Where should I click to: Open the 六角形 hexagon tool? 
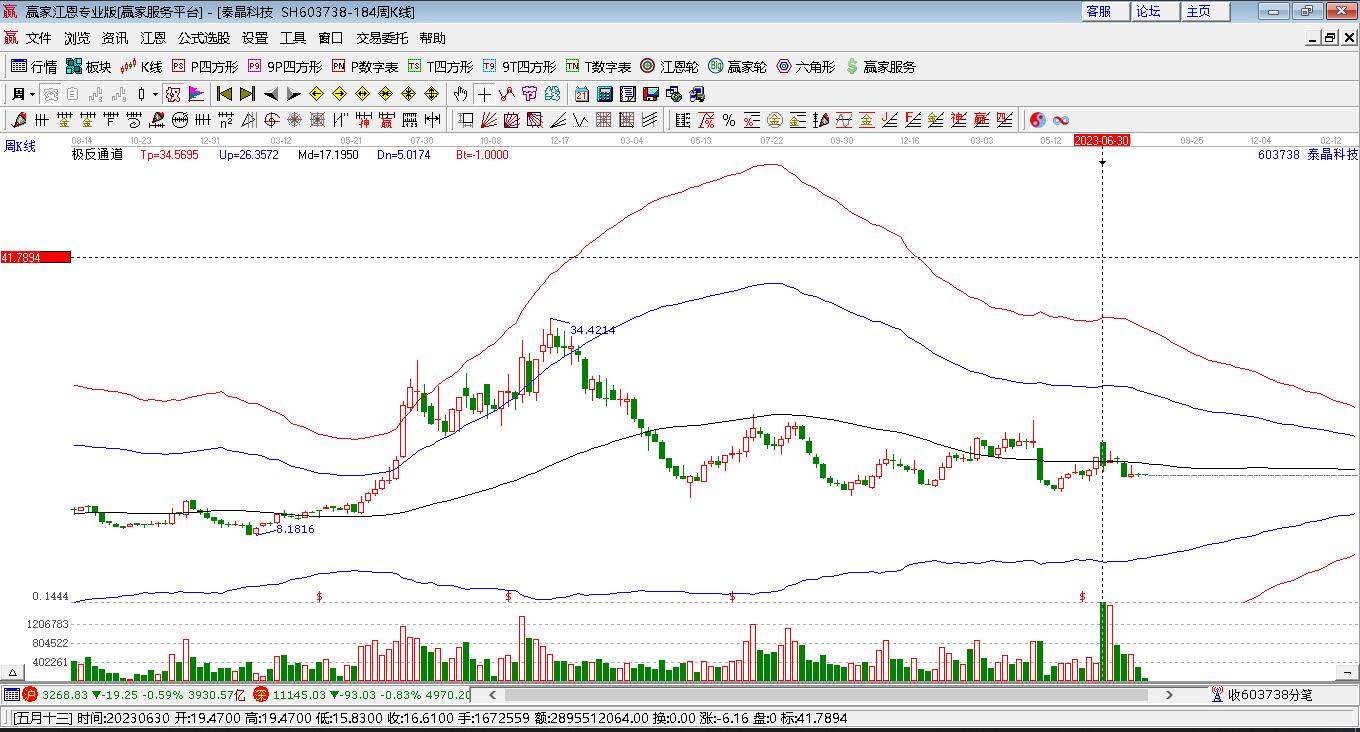[805, 67]
